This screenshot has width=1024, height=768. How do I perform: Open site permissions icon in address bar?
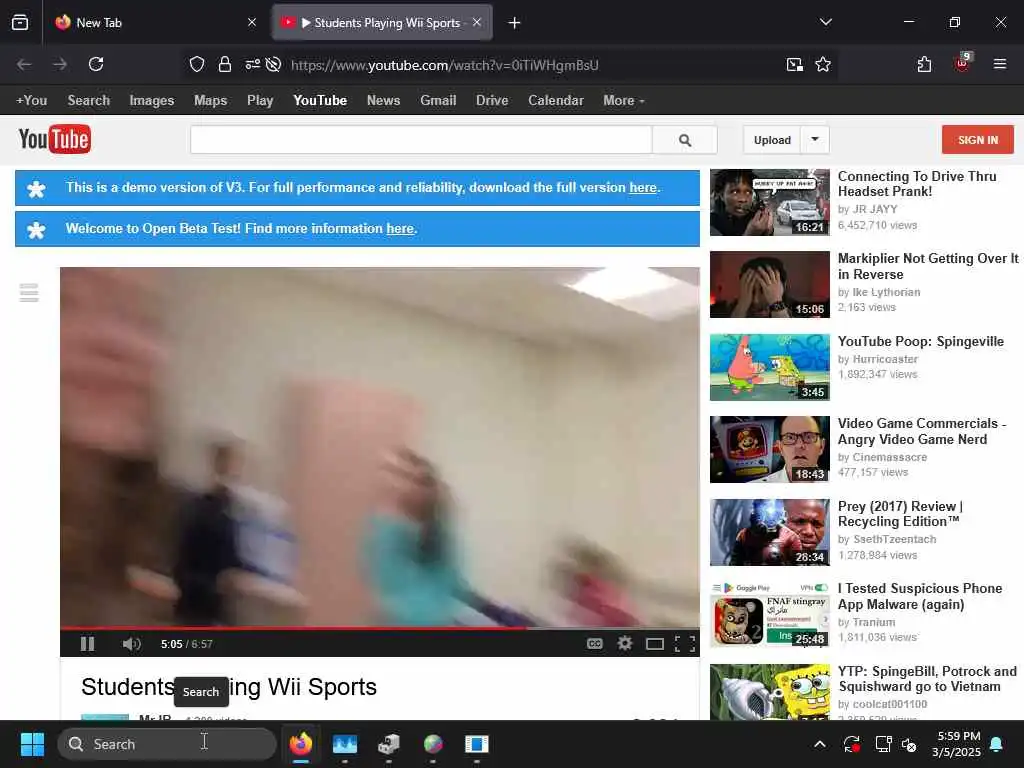click(x=252, y=64)
